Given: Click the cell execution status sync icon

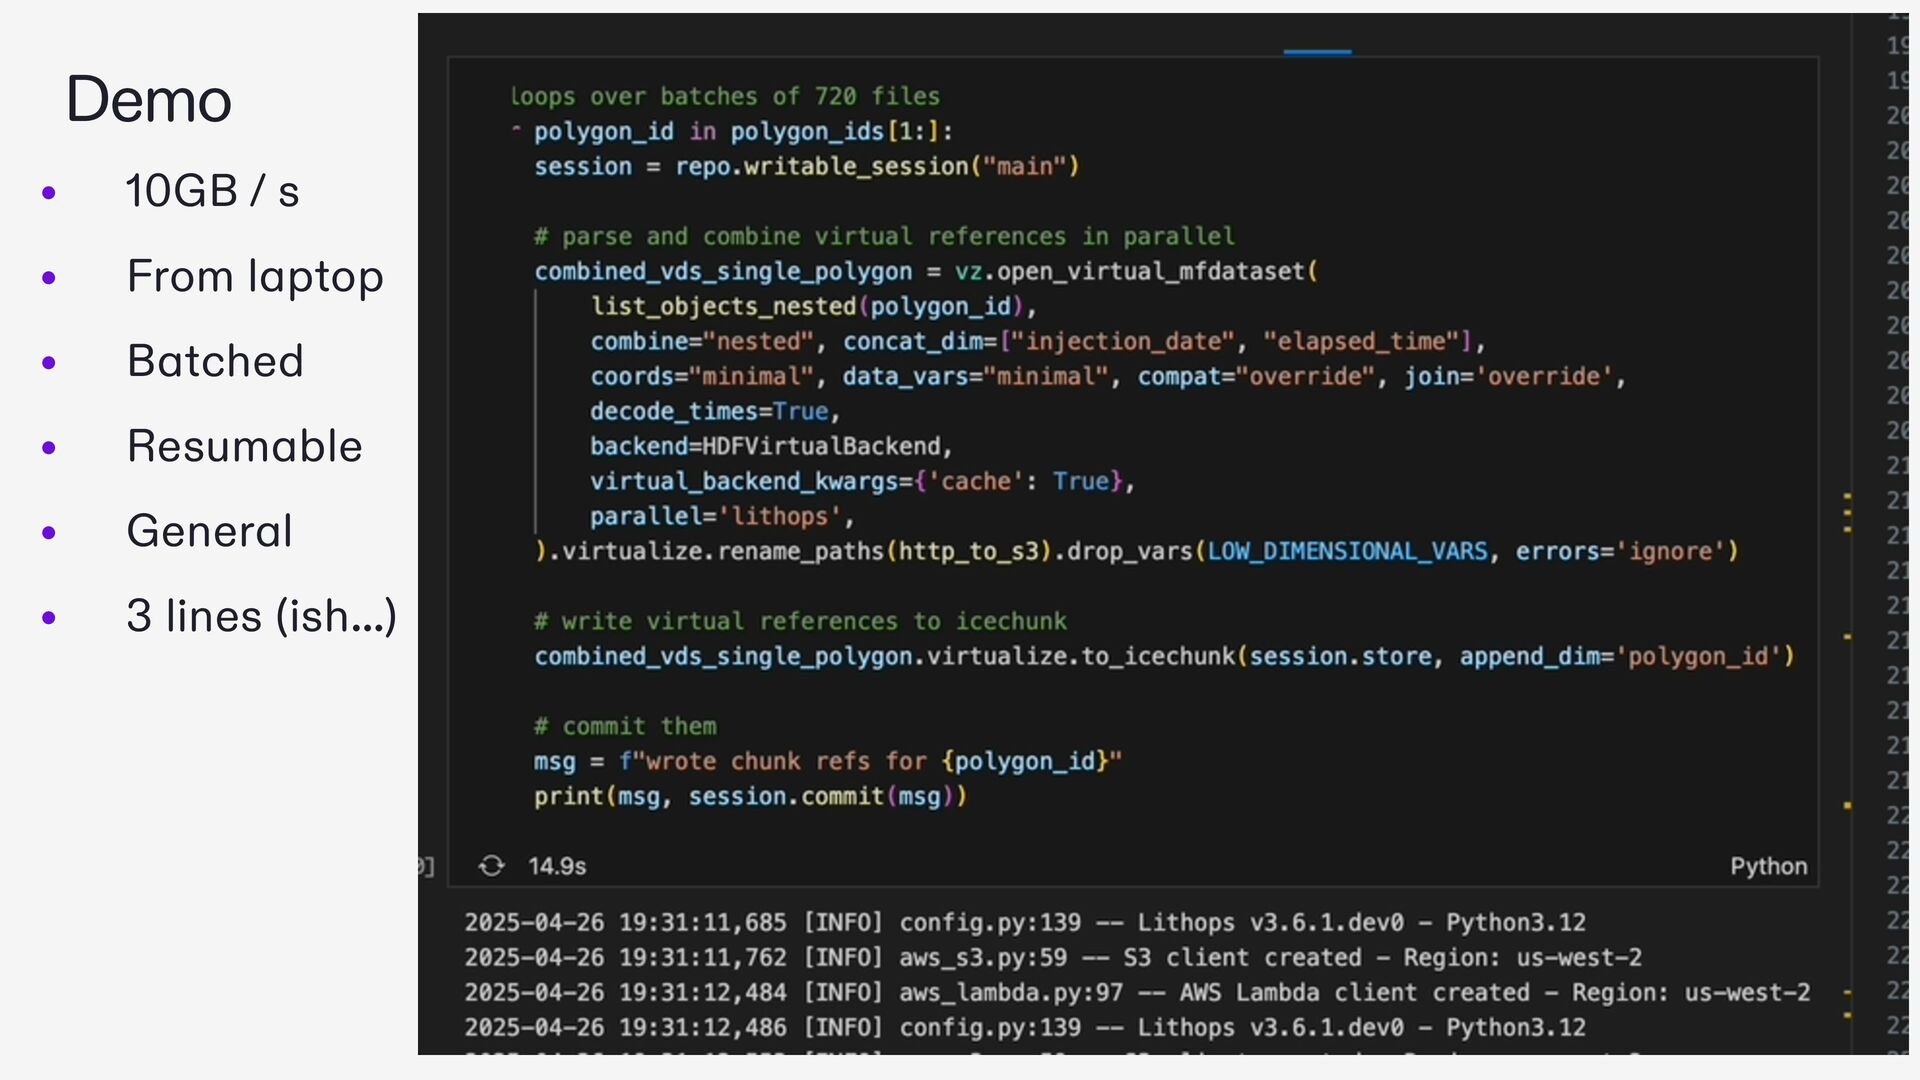Looking at the screenshot, I should [x=491, y=866].
